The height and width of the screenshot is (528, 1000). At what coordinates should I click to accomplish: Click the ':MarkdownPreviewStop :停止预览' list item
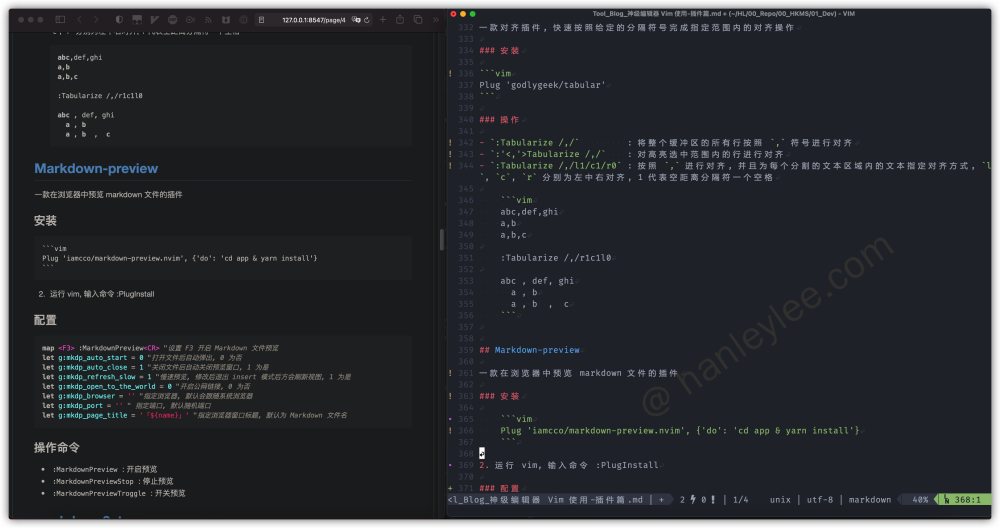tap(113, 481)
